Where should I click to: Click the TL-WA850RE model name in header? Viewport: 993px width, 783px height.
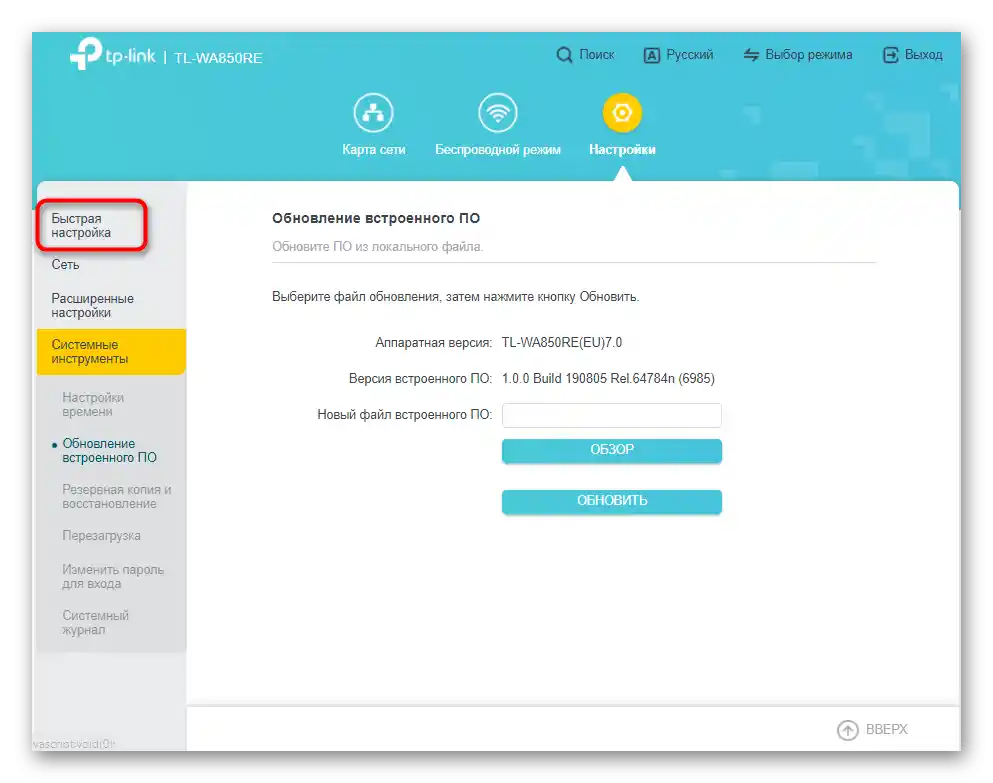pyautogui.click(x=218, y=58)
